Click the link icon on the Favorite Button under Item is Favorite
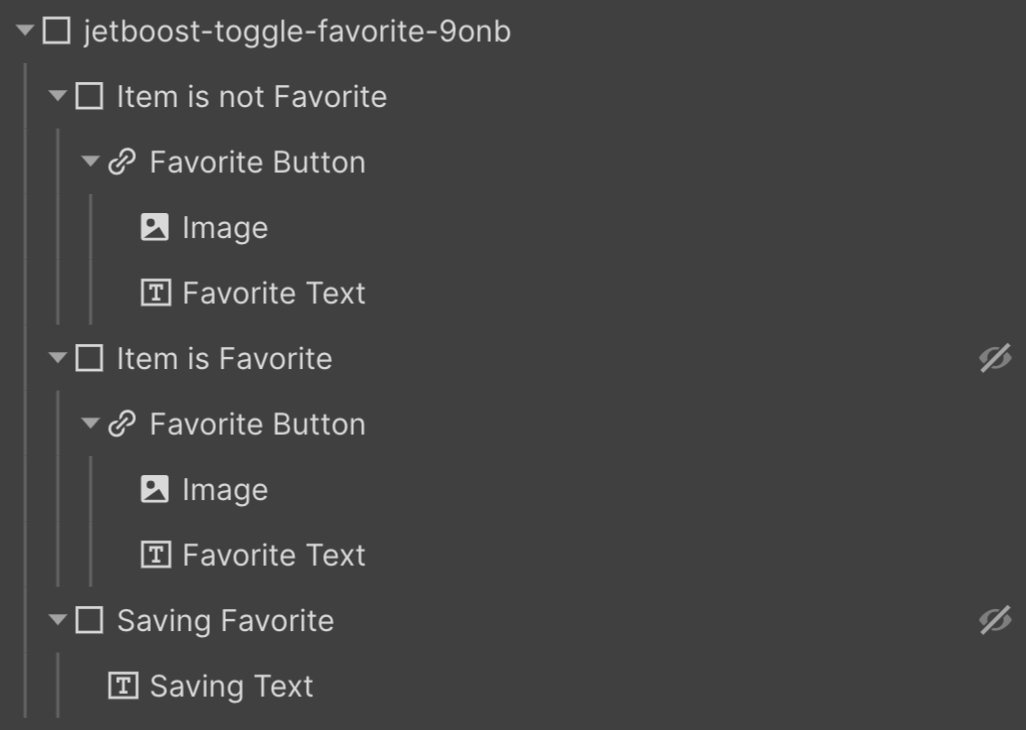Viewport: 1026px width, 730px height. point(122,423)
